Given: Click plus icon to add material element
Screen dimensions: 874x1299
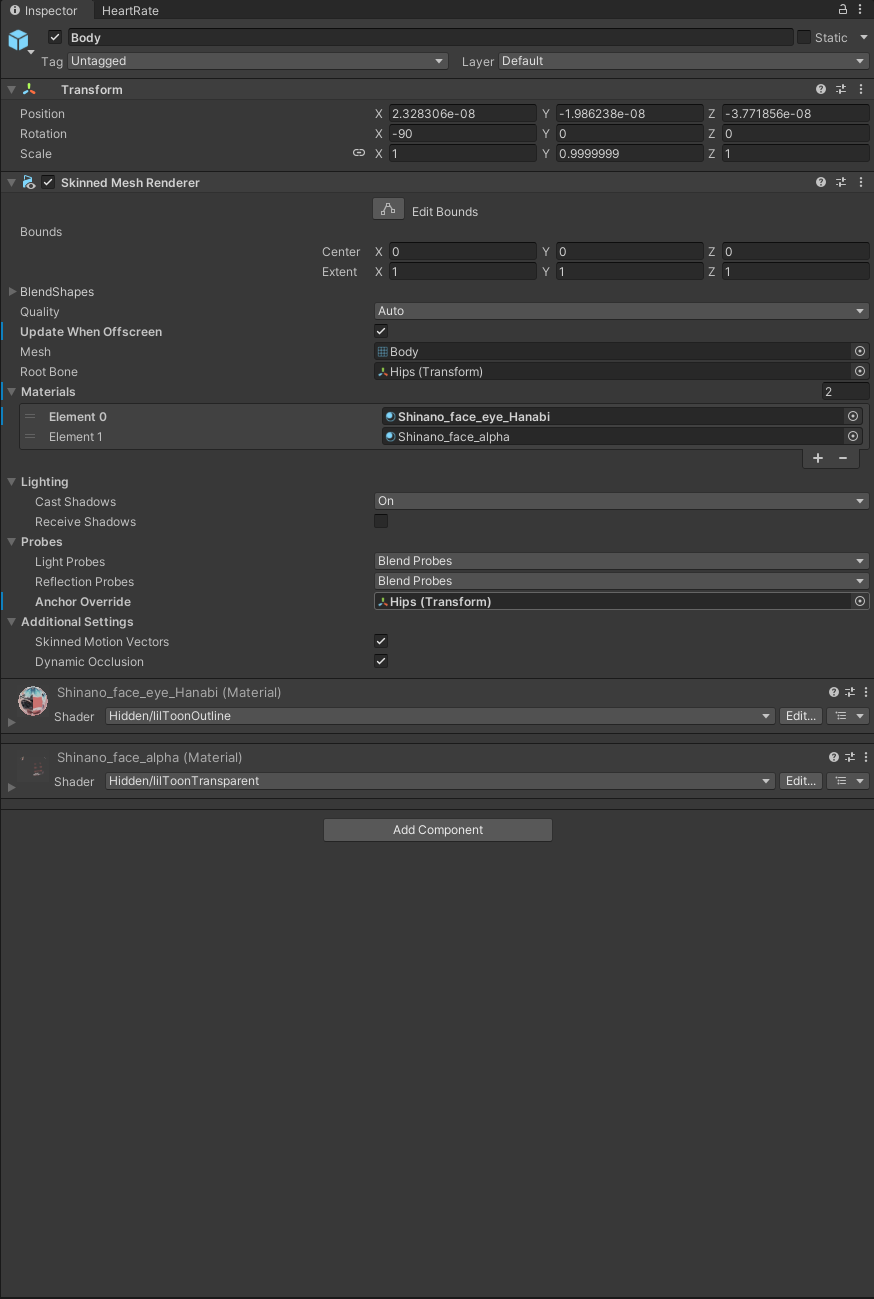Looking at the screenshot, I should coord(817,458).
